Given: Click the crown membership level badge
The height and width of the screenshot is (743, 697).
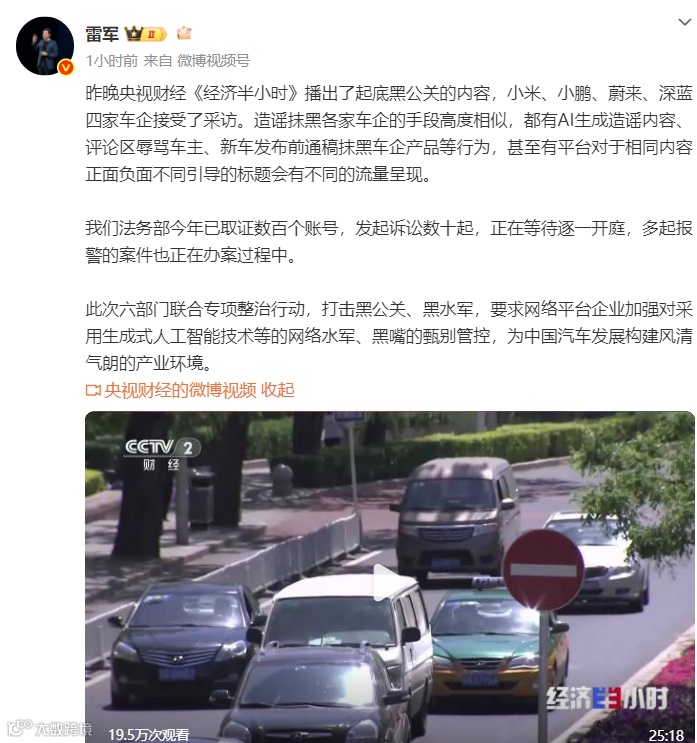Looking at the screenshot, I should (x=145, y=34).
